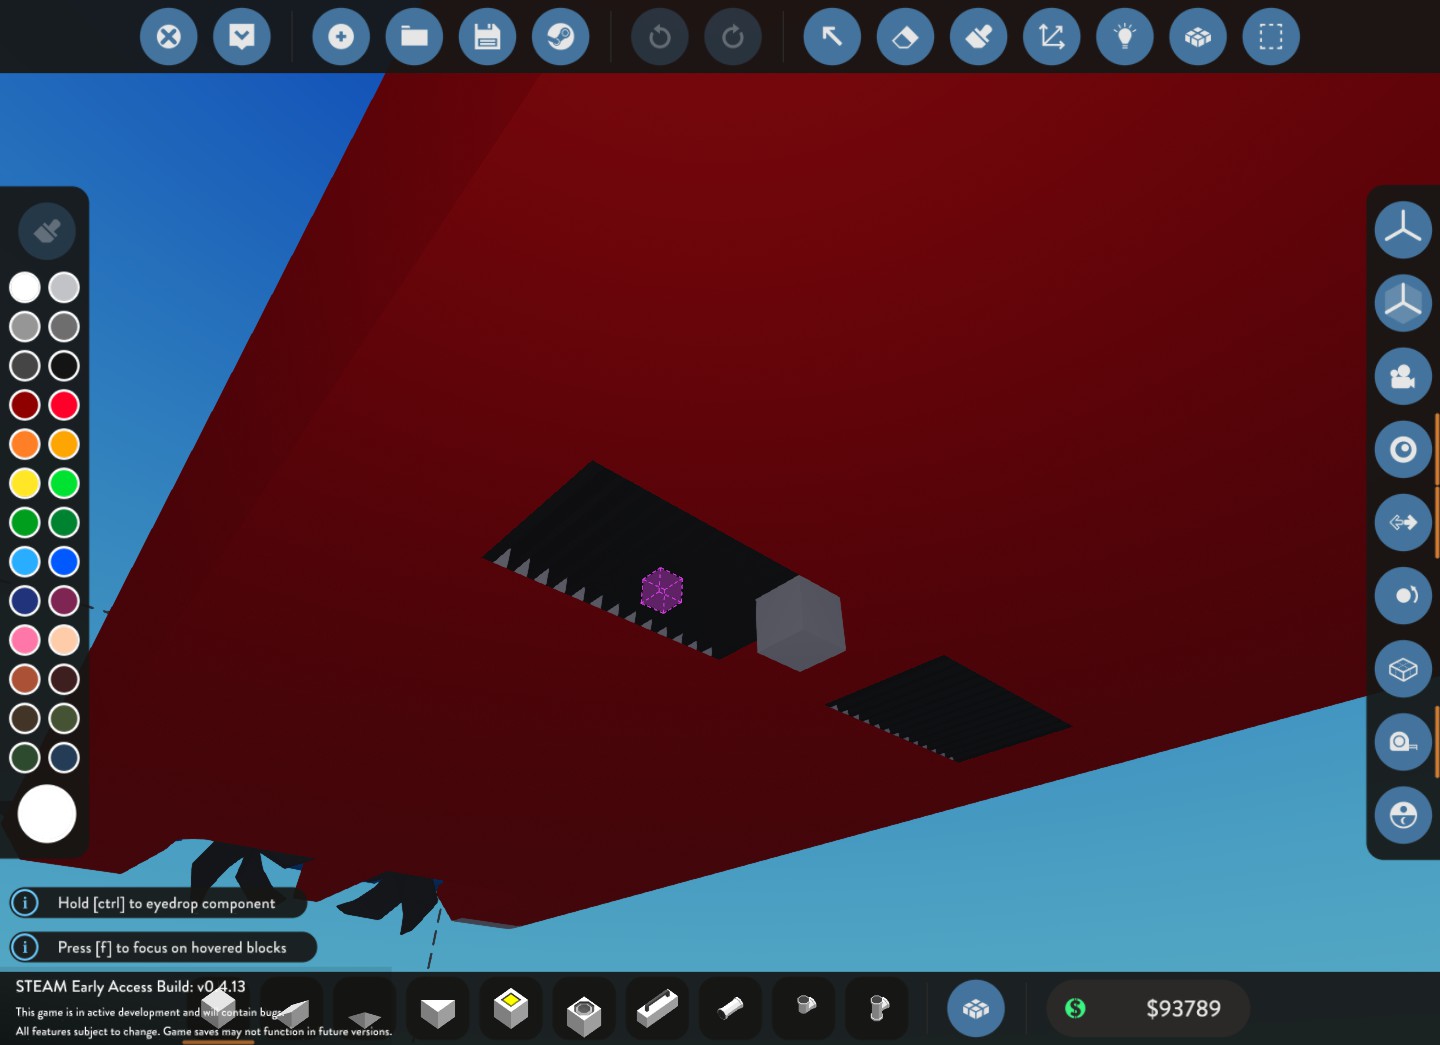1440x1045 pixels.
Task: Activate the dashed rectangle selection tool
Action: pos(1270,37)
